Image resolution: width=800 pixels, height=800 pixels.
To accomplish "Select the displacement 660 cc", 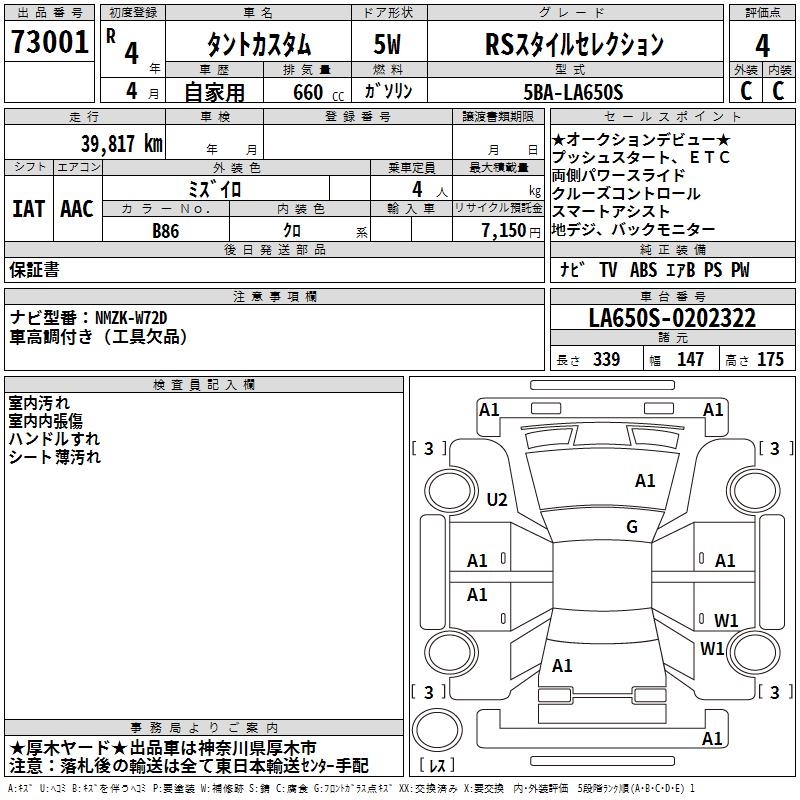I will 318,93.
